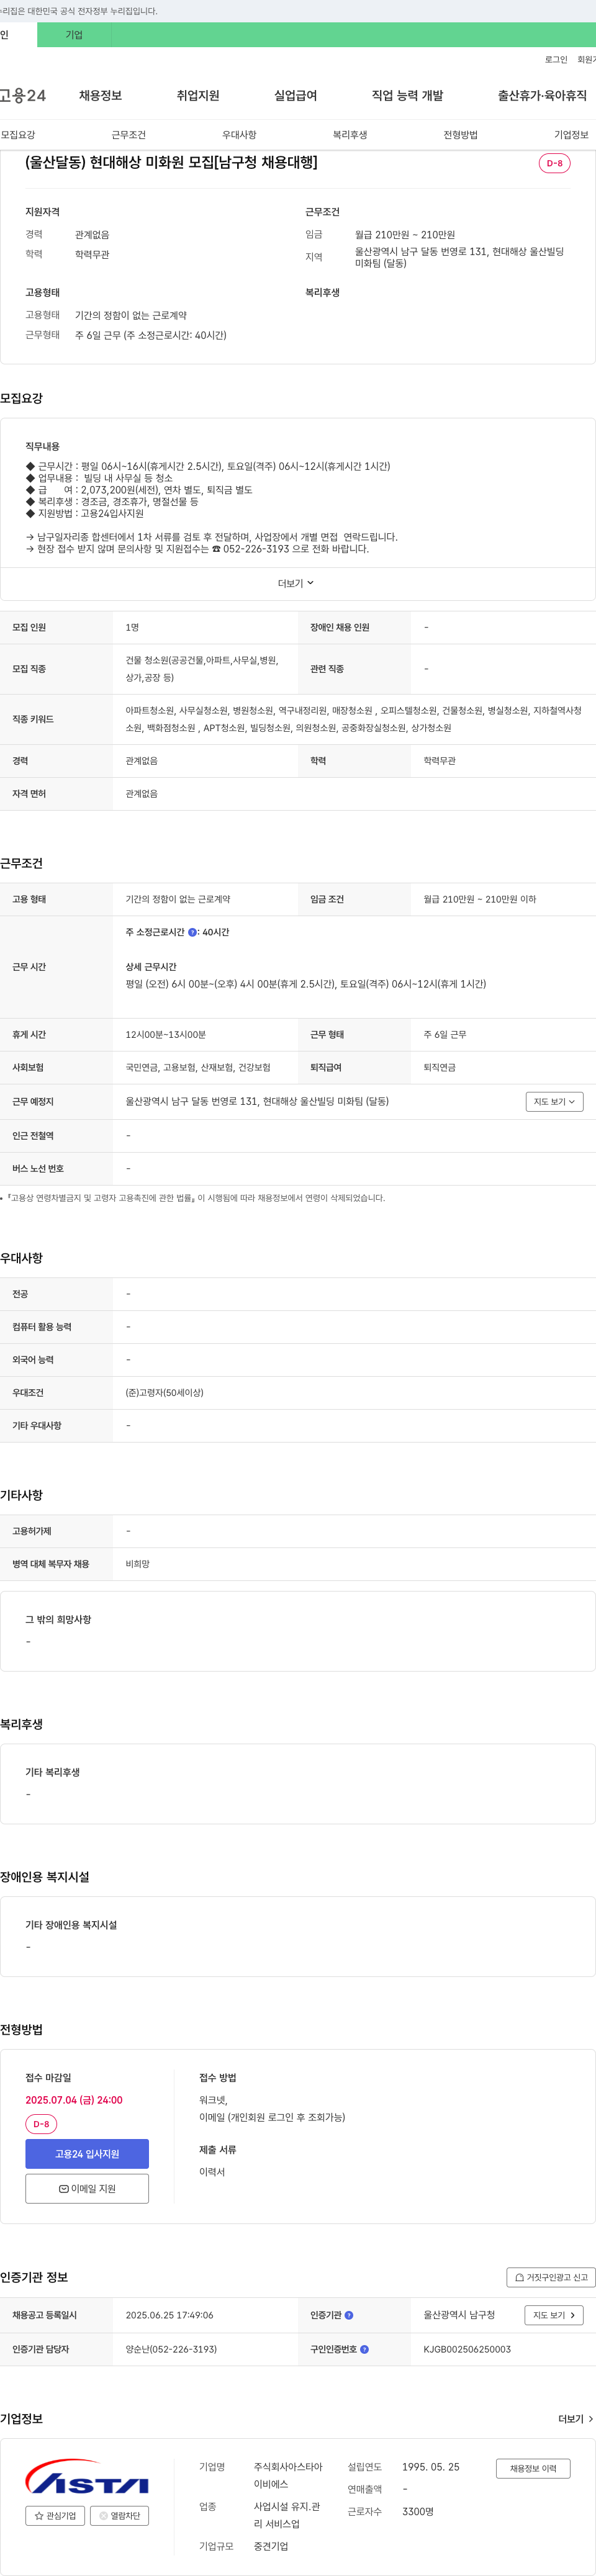Star the company with 관심기업 button

click(x=55, y=2515)
